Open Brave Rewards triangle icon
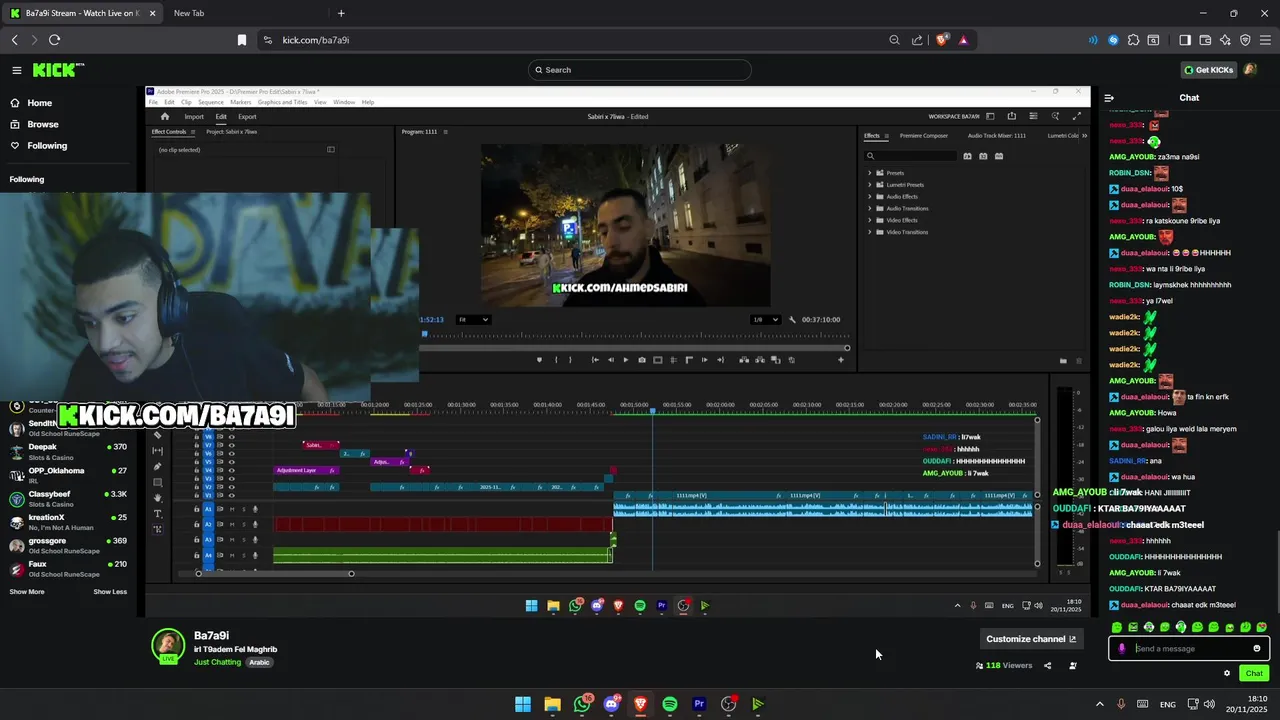 (x=963, y=40)
